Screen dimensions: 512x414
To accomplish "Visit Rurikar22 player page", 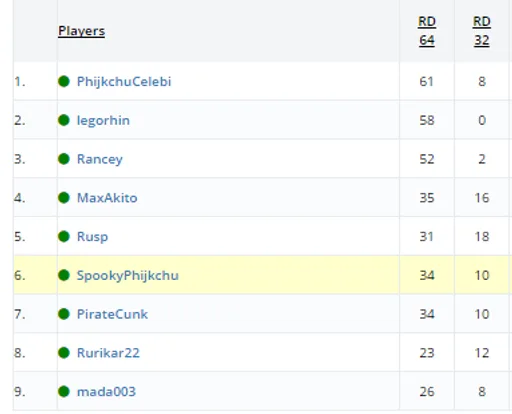I will (108, 353).
